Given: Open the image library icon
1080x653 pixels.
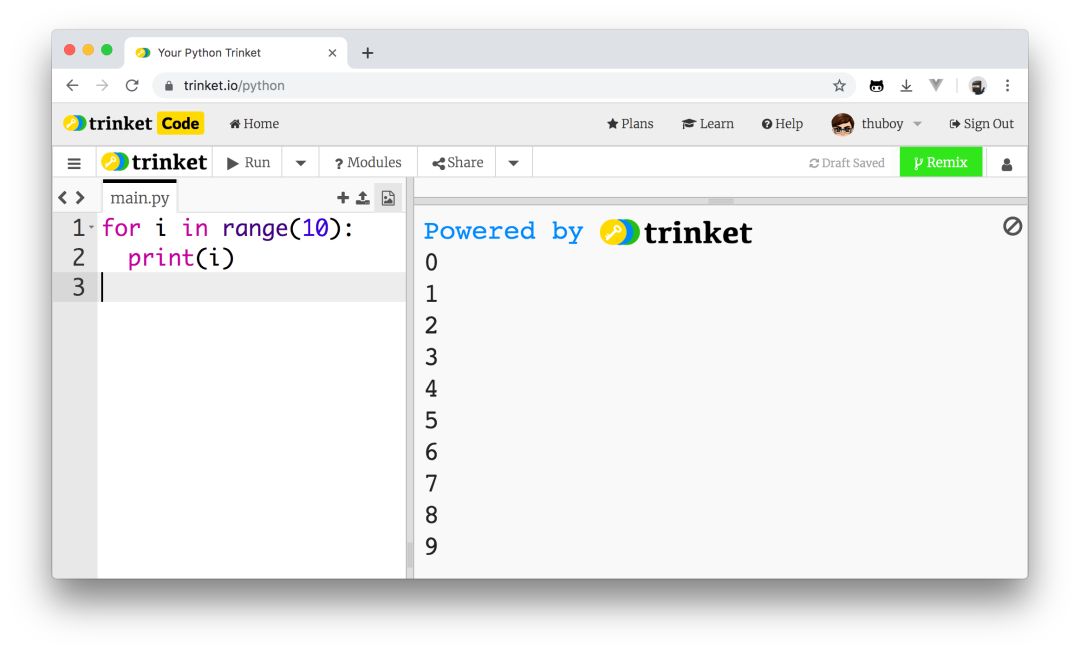Looking at the screenshot, I should pos(388,198).
